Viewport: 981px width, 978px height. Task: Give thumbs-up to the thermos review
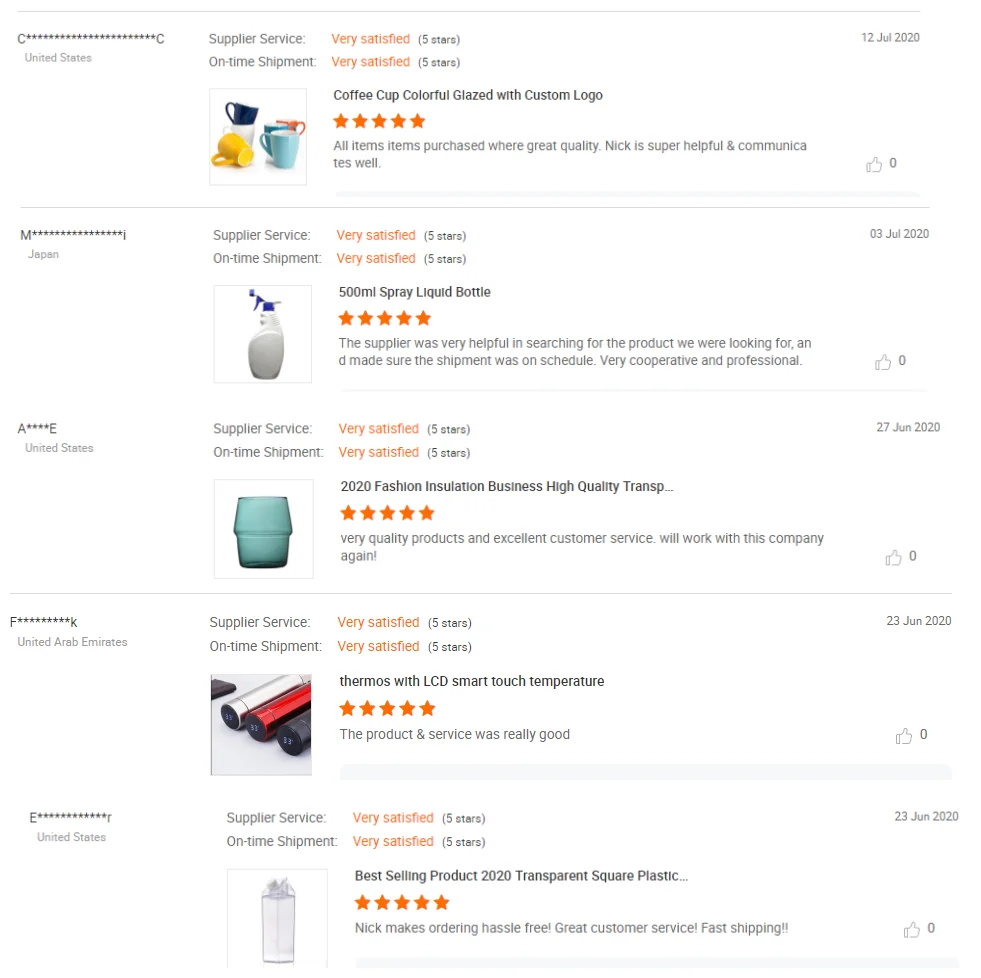[903, 735]
